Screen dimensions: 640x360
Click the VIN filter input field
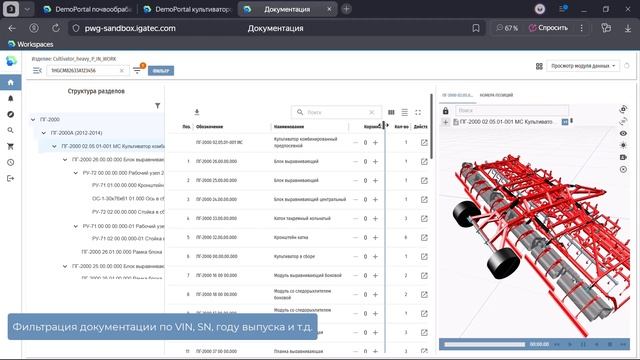pos(84,71)
